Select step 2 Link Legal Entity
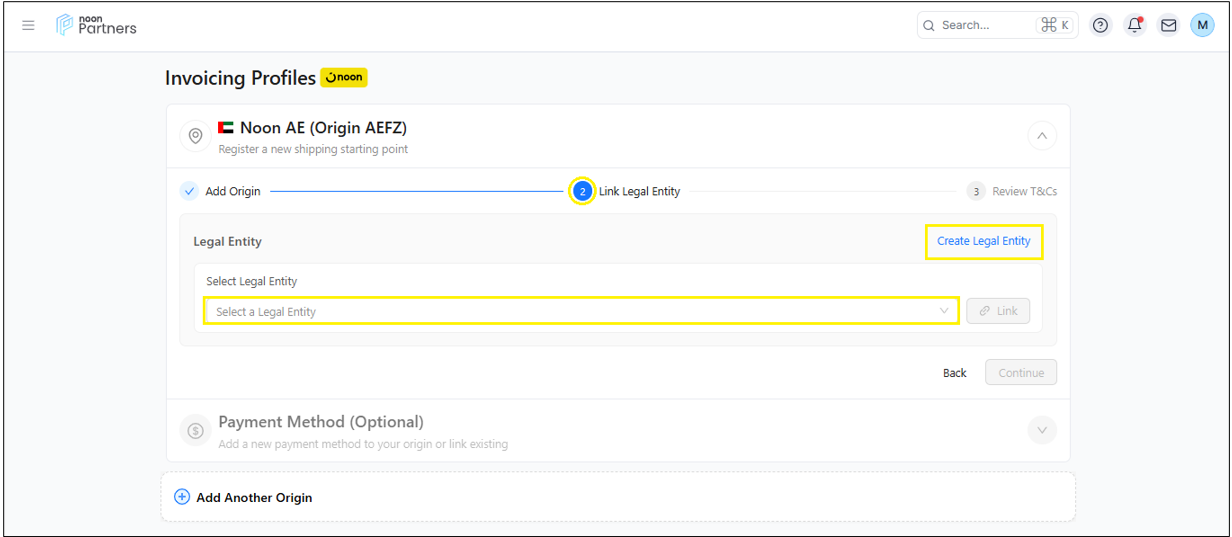This screenshot has height=537, width=1232. pyautogui.click(x=583, y=191)
